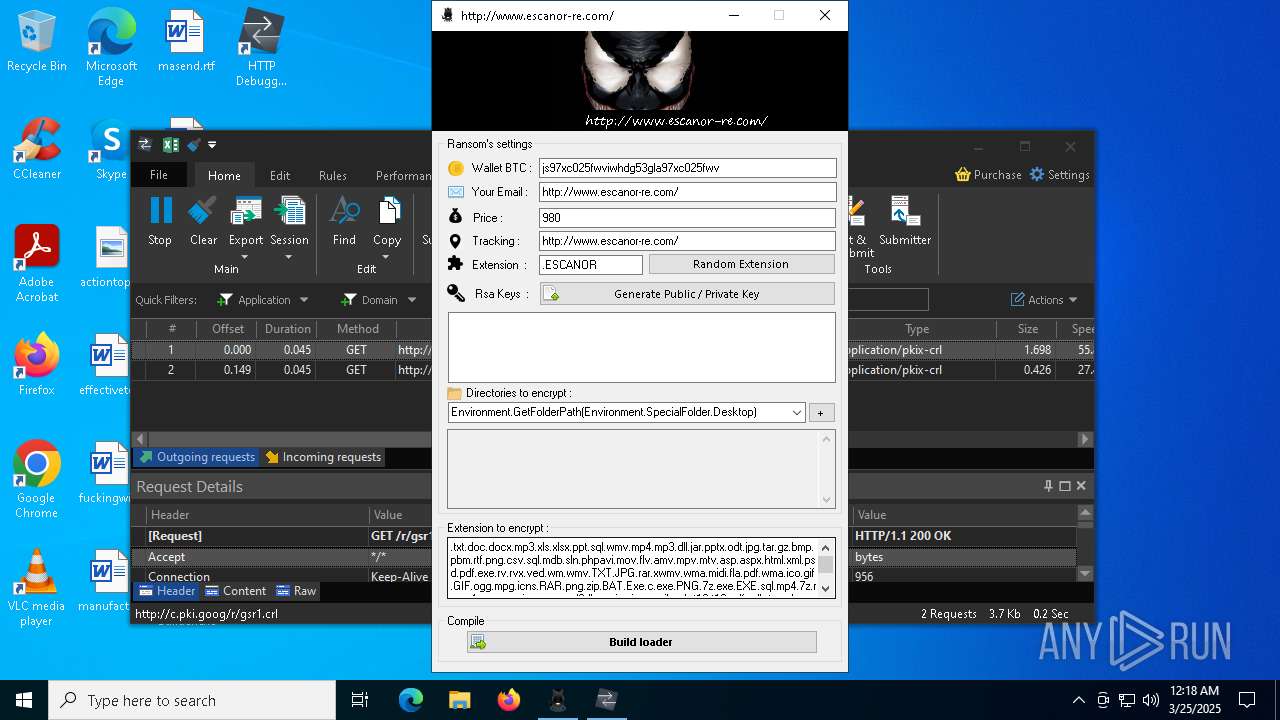Screen dimensions: 1280x720
Task: Open VLC media player desktop shortcut
Action: (x=37, y=588)
